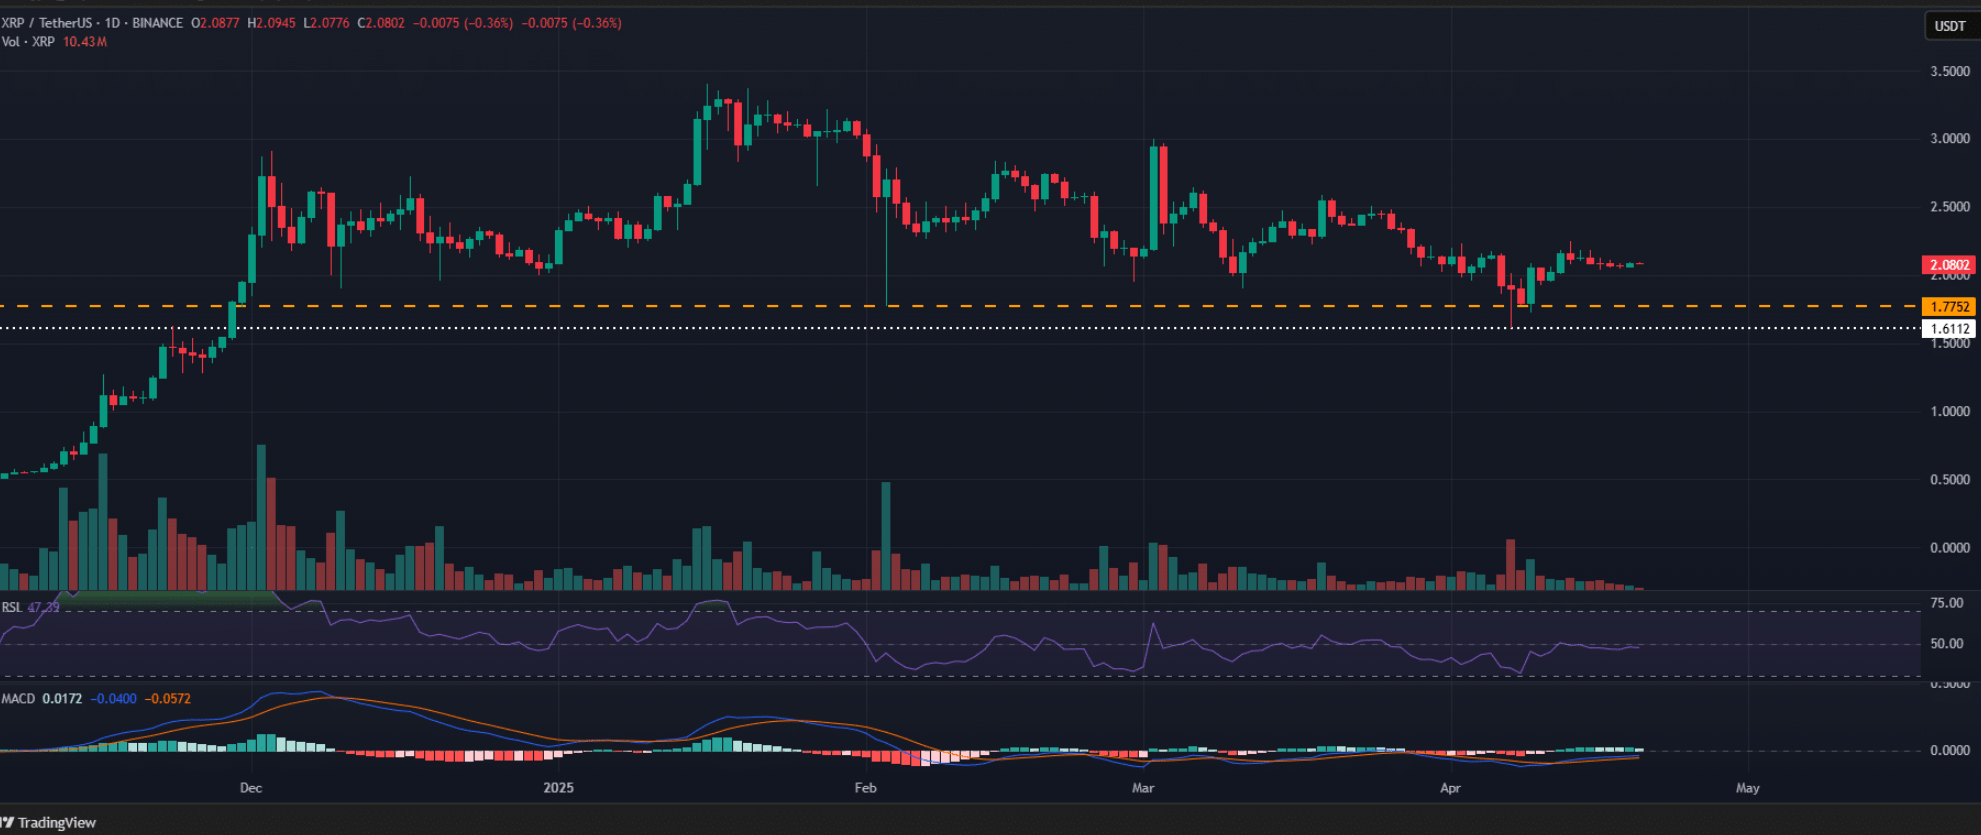
Task: Open the USDT currency selector
Action: 1950,26
